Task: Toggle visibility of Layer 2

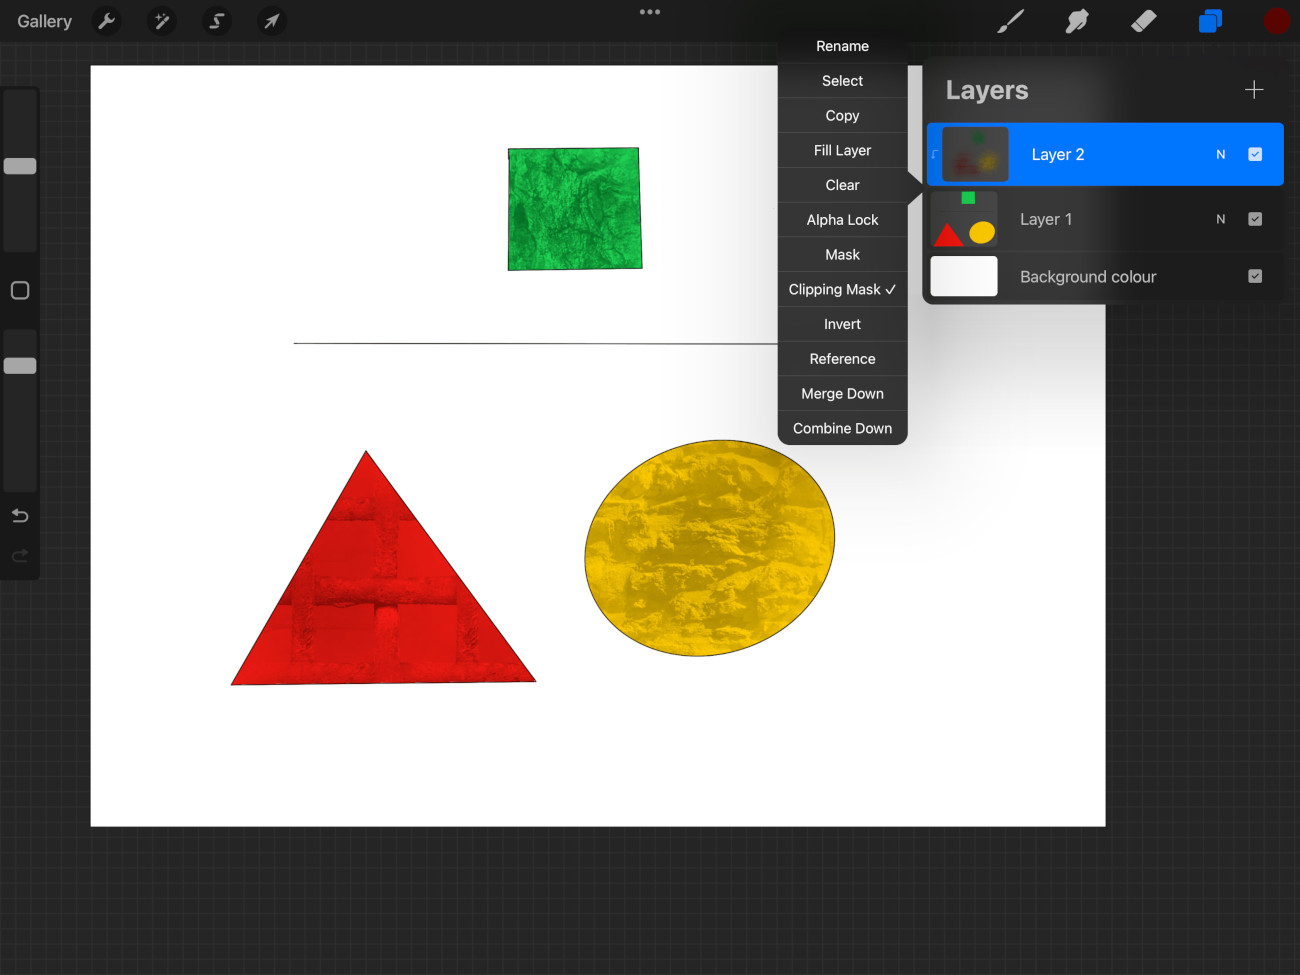Action: (x=1255, y=154)
